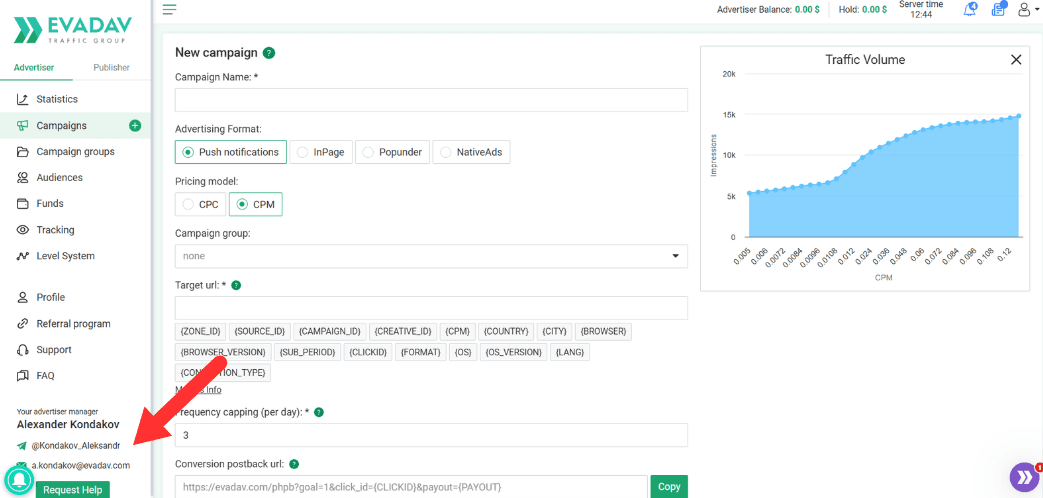Open notifications bell in header
This screenshot has height=498, width=1043.
970,9
